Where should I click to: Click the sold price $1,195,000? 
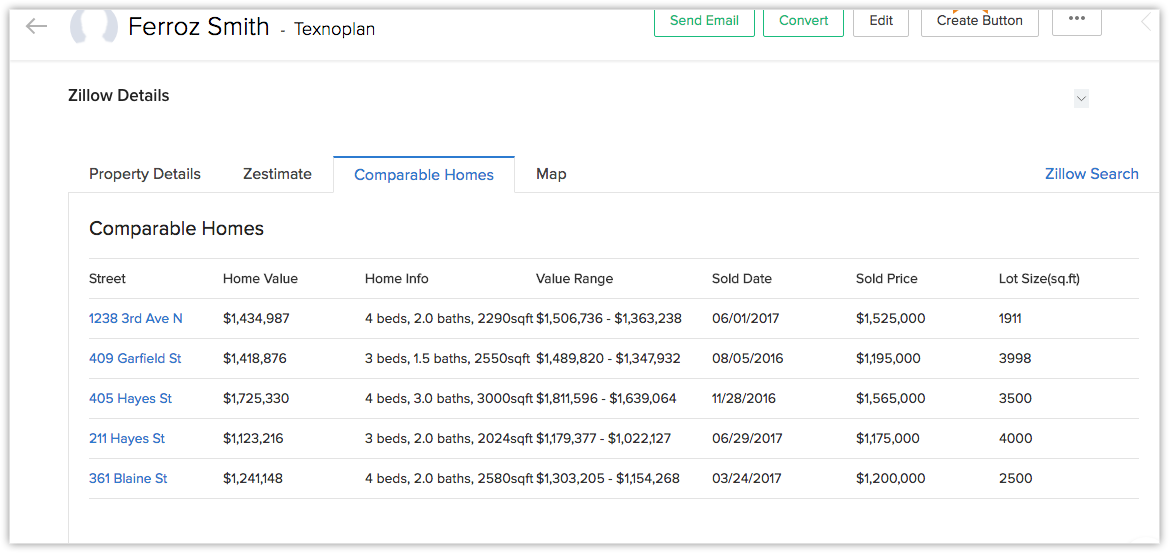(888, 358)
